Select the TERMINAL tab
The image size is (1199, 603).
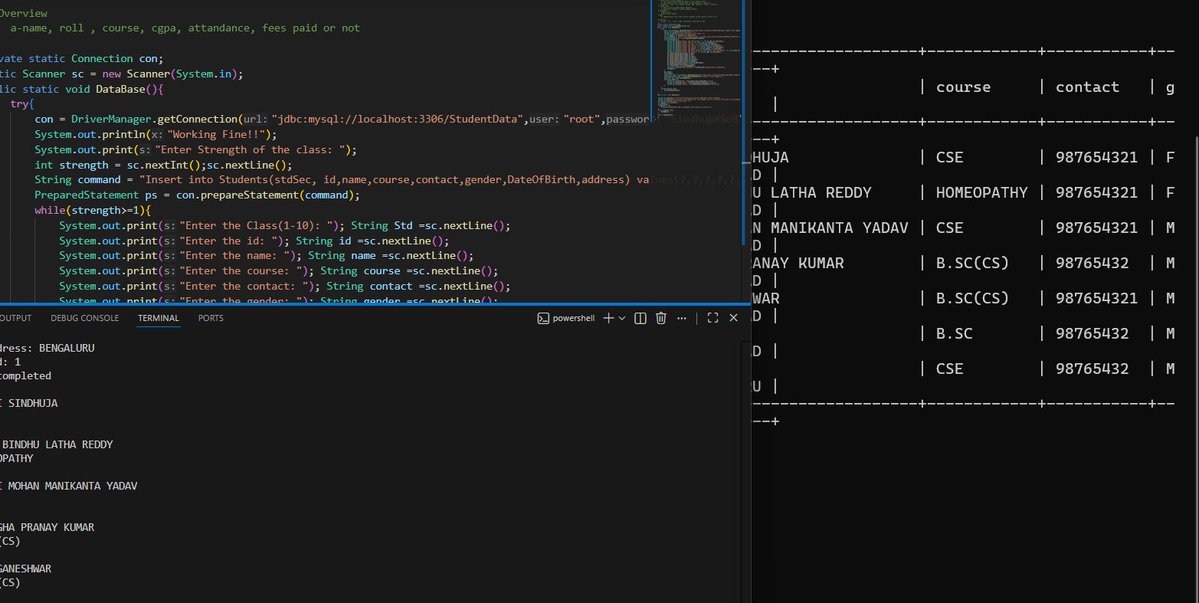tap(157, 318)
